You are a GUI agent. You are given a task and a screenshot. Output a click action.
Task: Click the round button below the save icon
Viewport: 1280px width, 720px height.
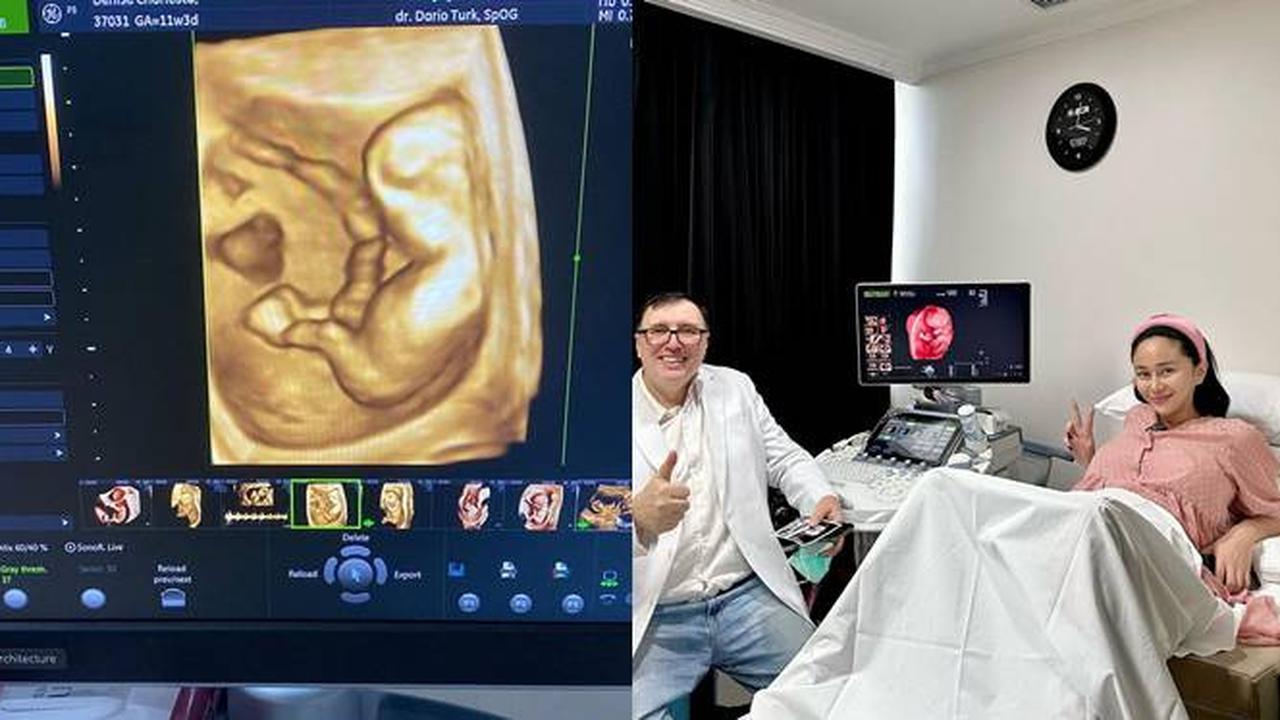click(x=468, y=602)
